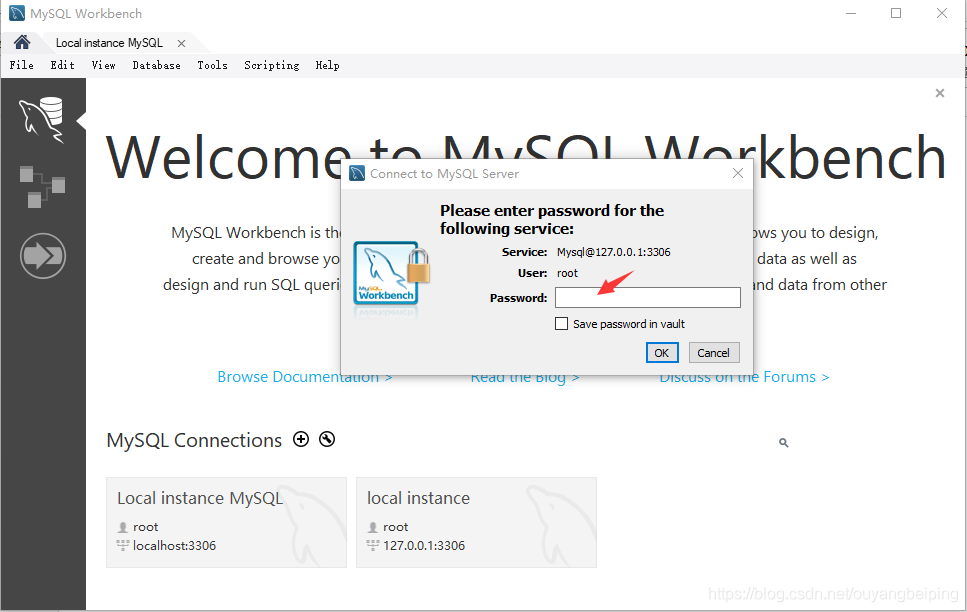967x612 pixels.
Task: Confirm password dialog with OK button
Action: coord(662,352)
